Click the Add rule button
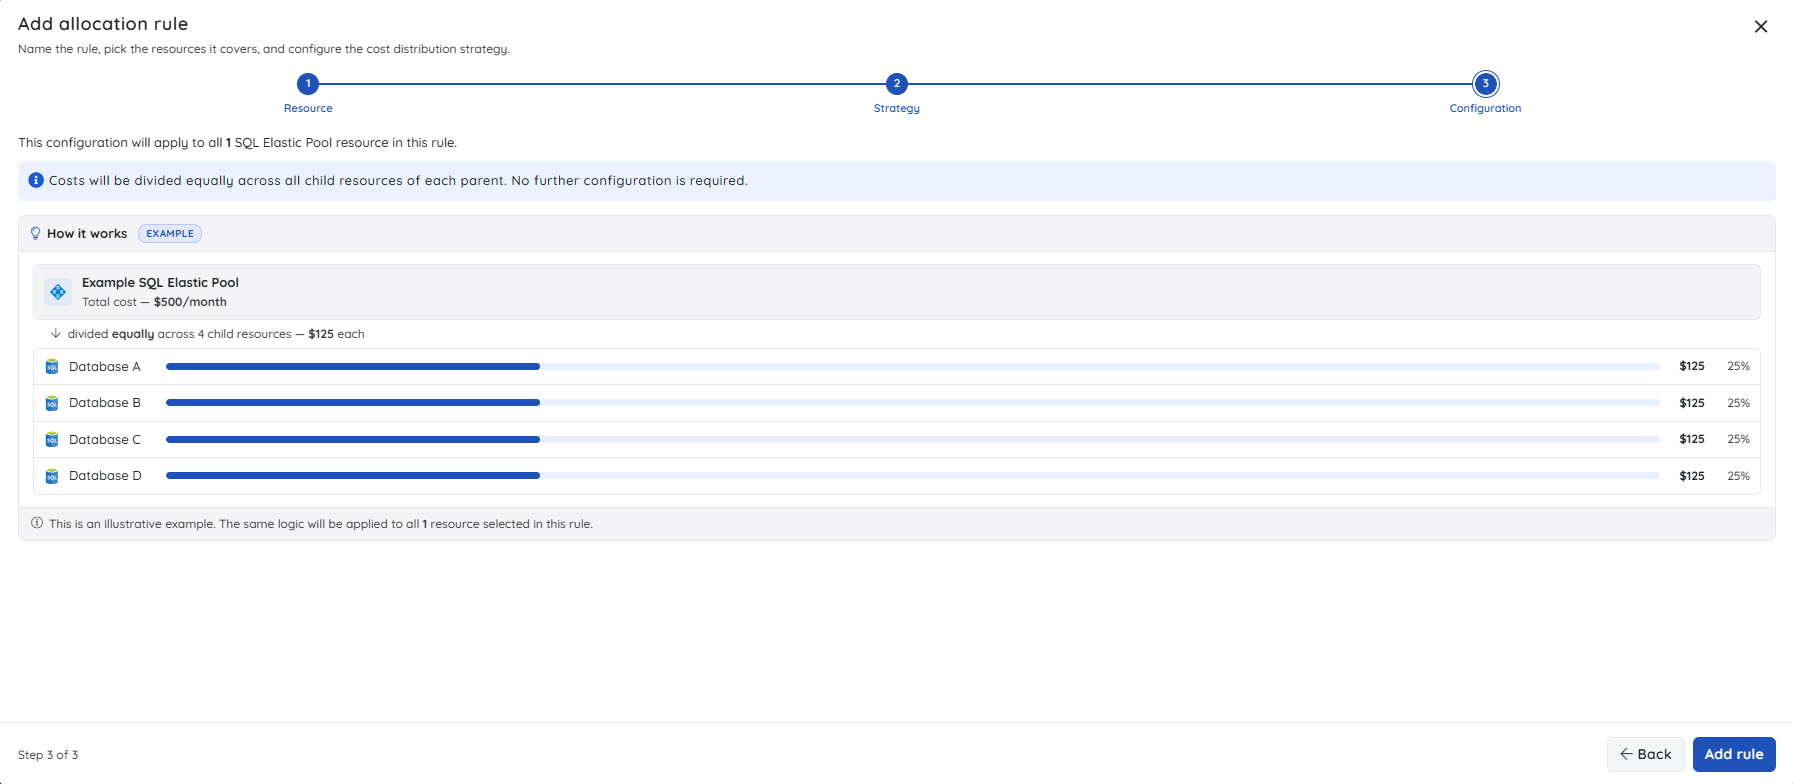 click(1734, 754)
